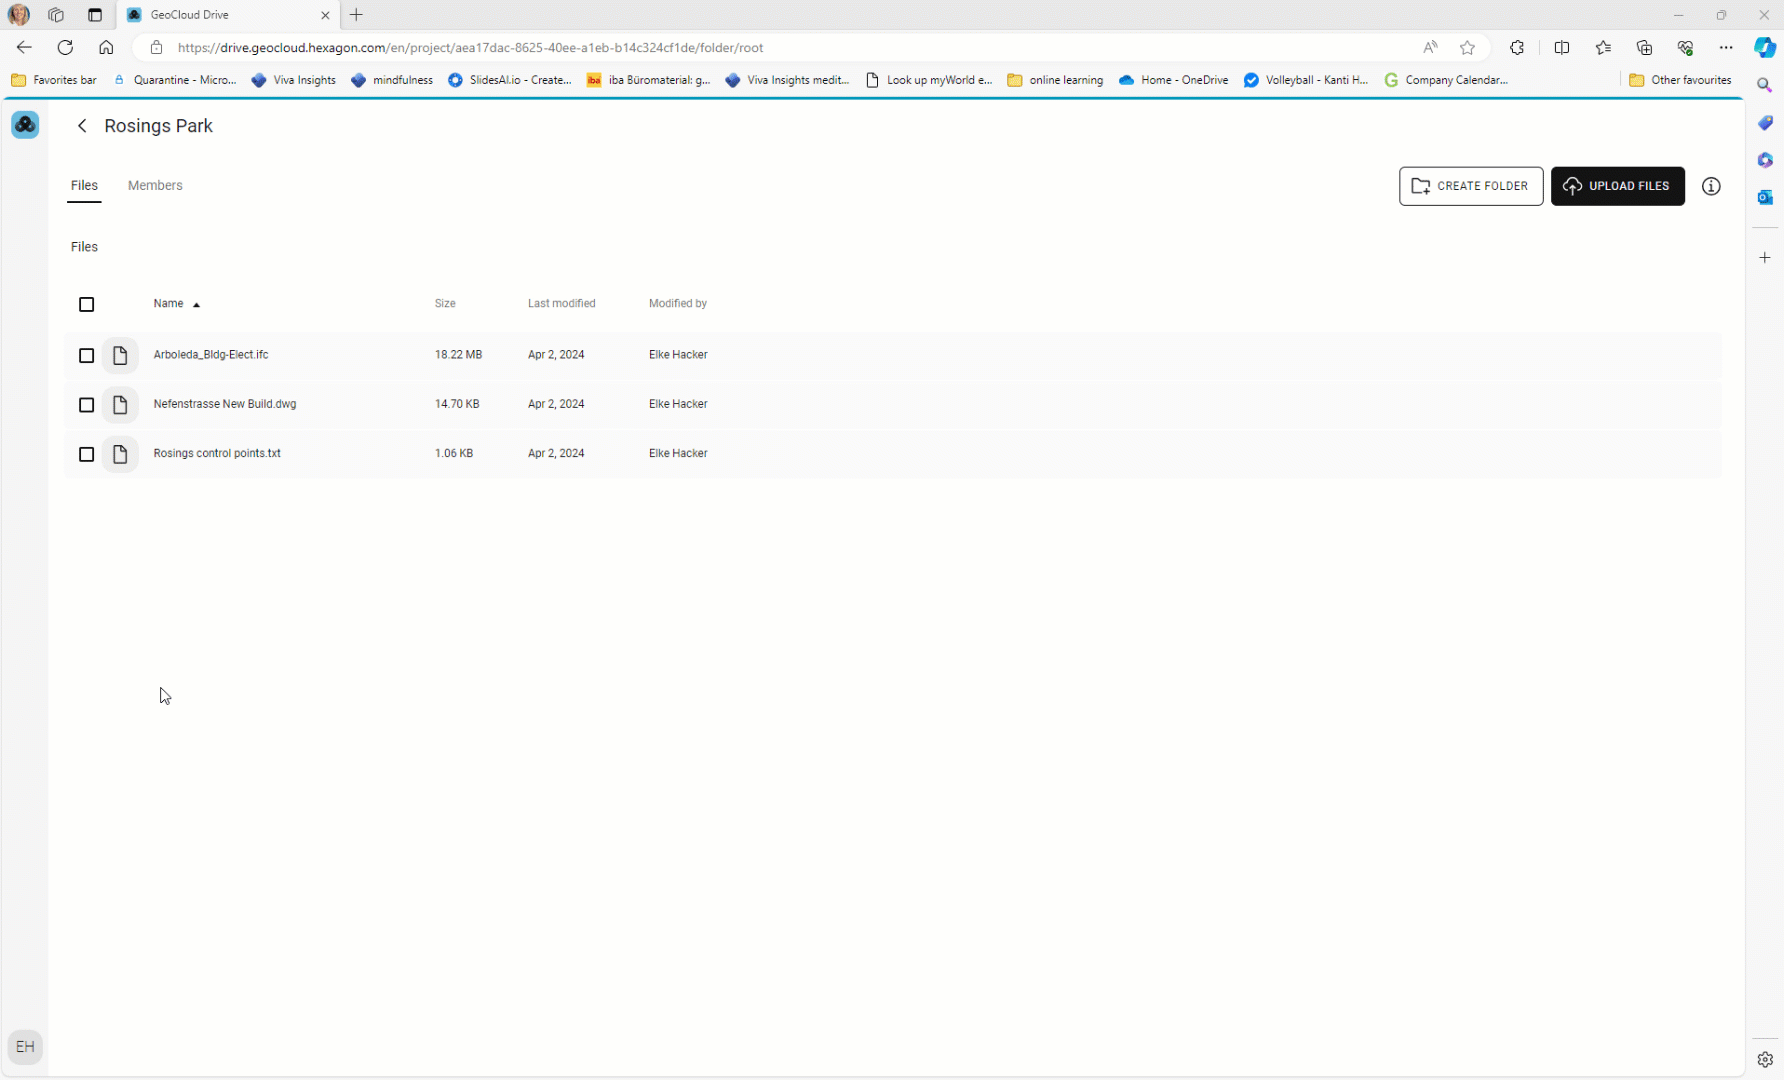Viewport: 1784px width, 1080px height.
Task: Open the Other favourites bookmarks folder
Action: (1689, 80)
